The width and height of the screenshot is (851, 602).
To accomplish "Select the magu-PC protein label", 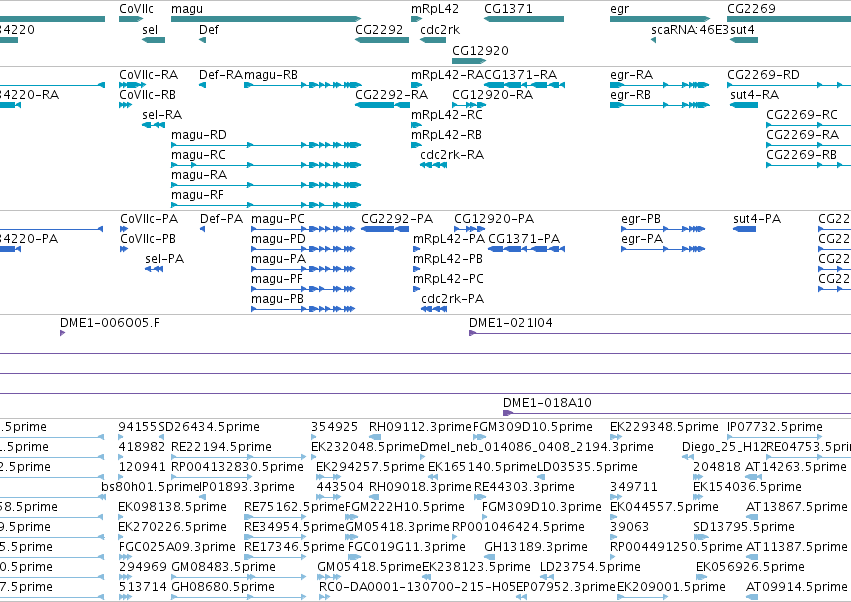I will pyautogui.click(x=278, y=219).
